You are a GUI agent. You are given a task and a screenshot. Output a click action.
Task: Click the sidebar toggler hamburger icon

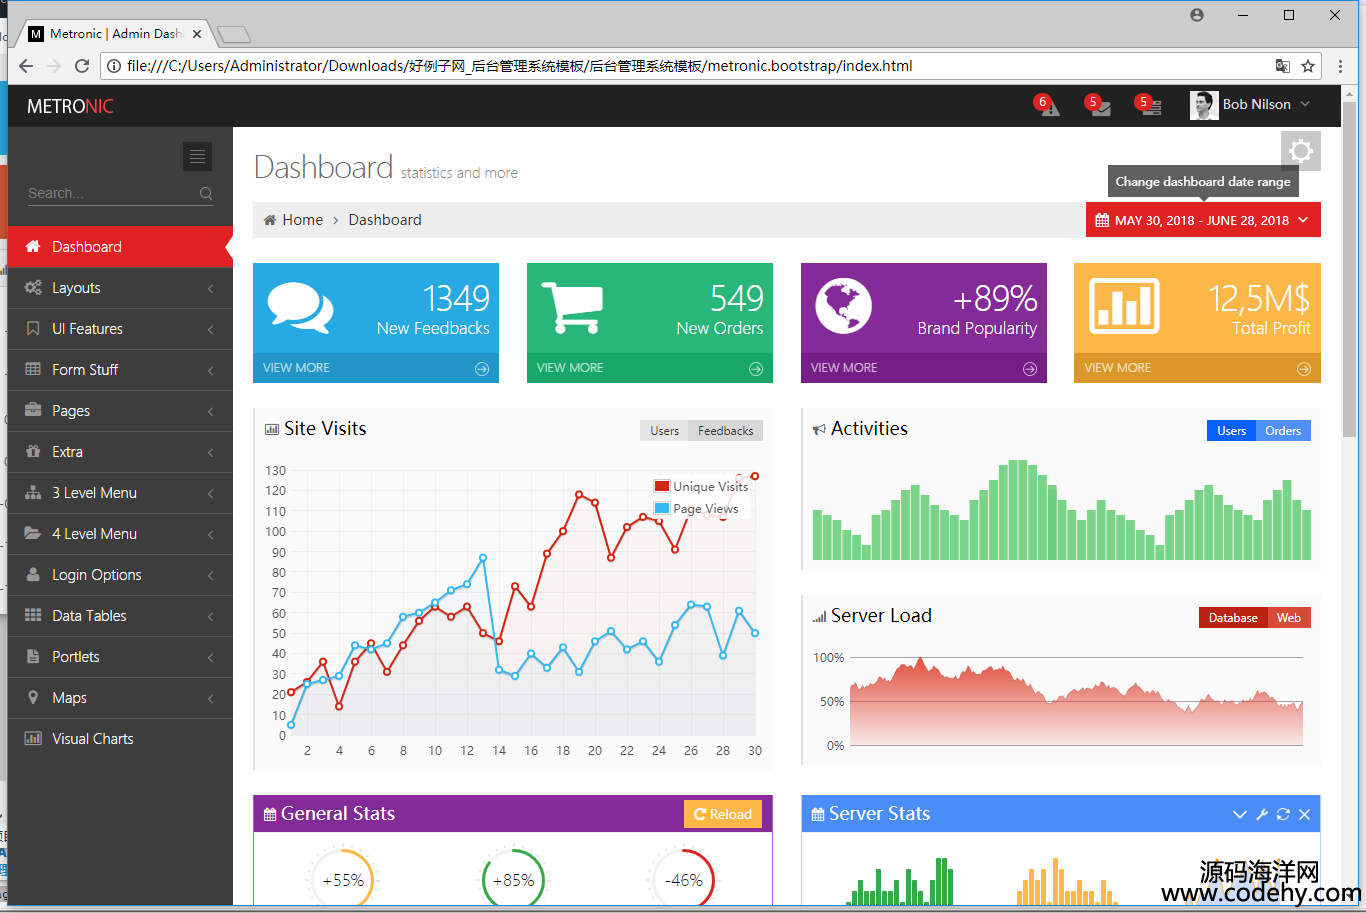click(197, 156)
